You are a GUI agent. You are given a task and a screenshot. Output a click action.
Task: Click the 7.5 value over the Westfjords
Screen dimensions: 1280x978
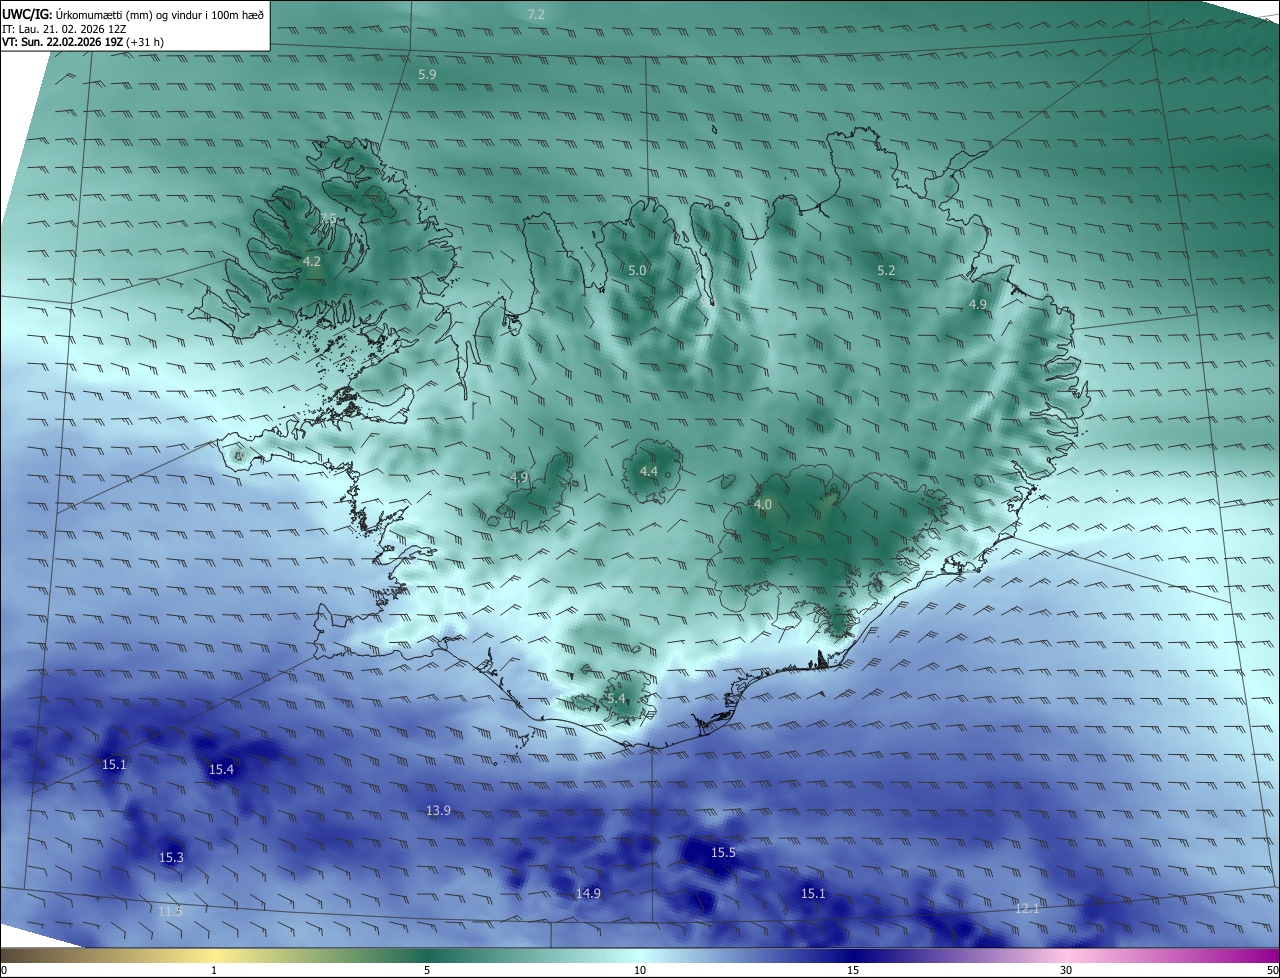pyautogui.click(x=329, y=218)
